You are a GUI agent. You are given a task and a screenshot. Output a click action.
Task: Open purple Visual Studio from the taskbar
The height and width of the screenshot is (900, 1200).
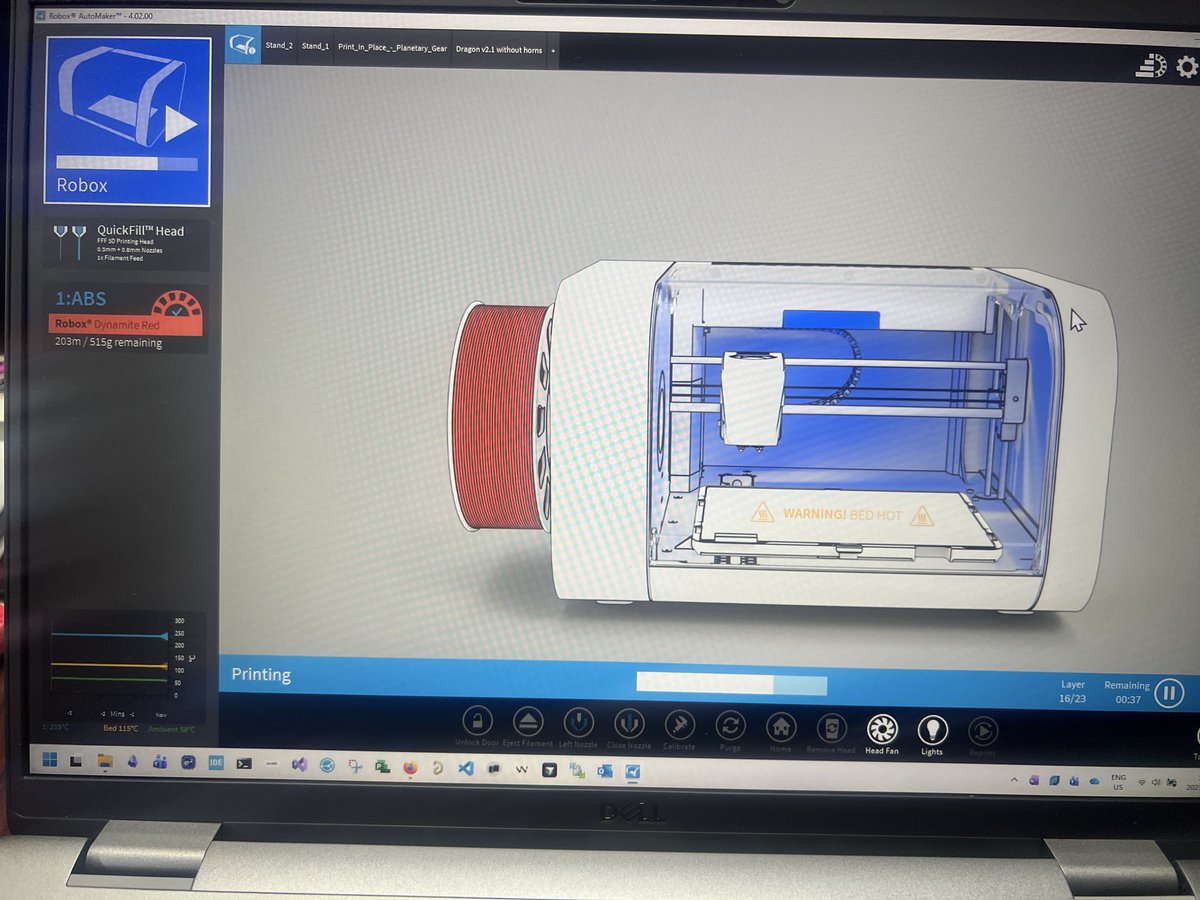299,764
